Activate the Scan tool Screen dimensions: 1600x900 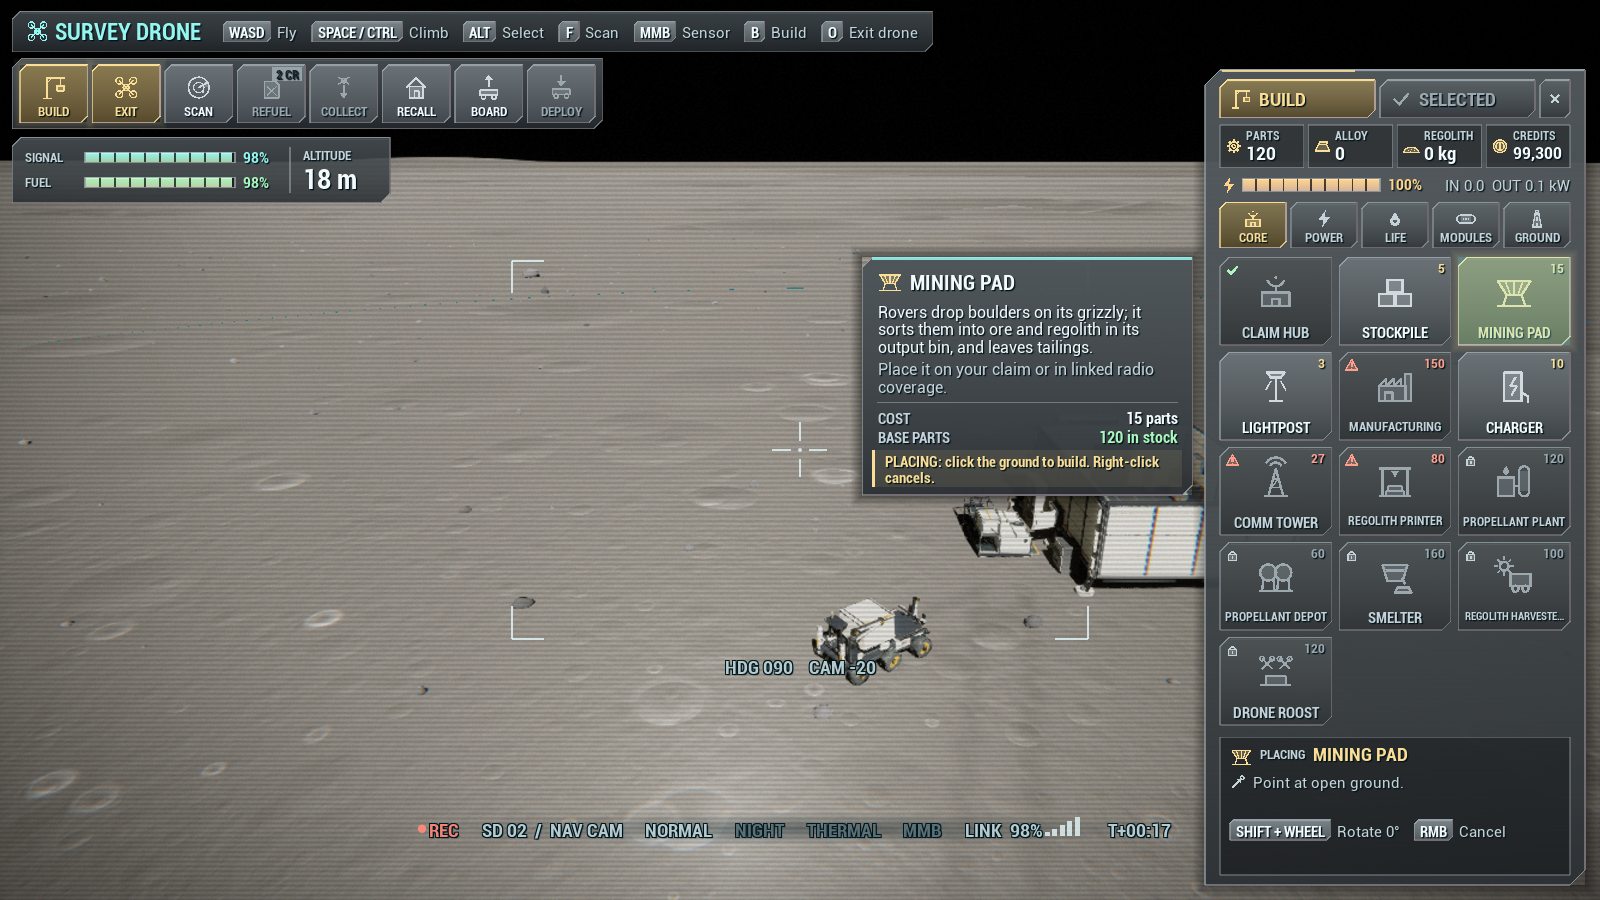tap(198, 94)
